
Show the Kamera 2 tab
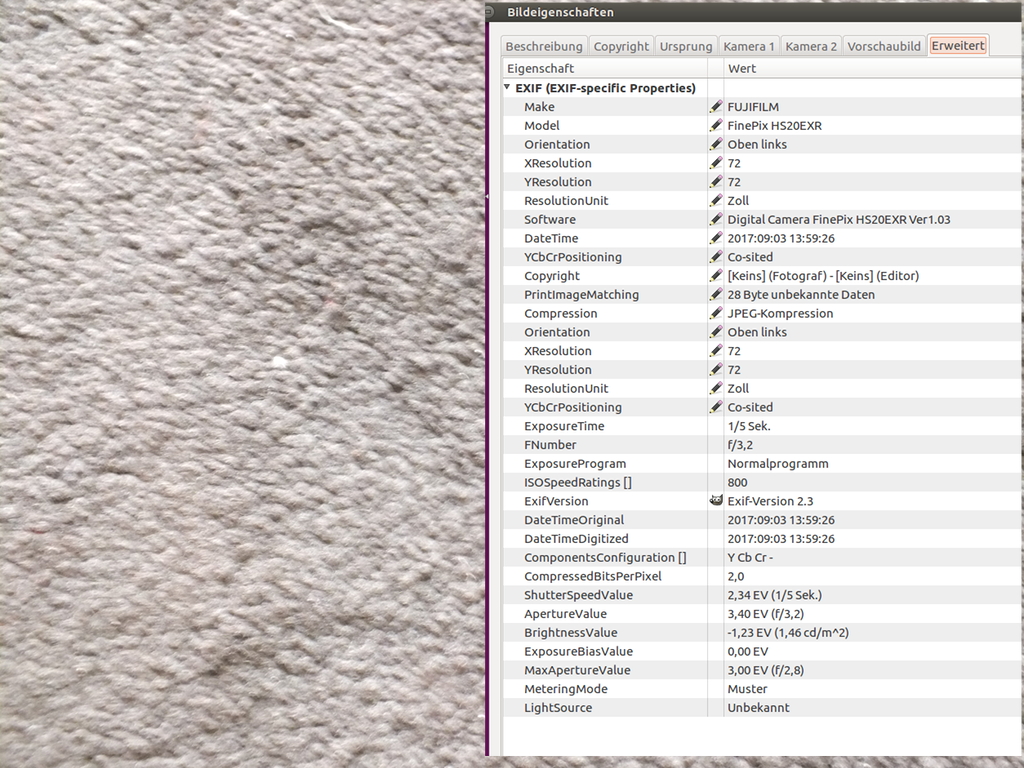(x=811, y=46)
